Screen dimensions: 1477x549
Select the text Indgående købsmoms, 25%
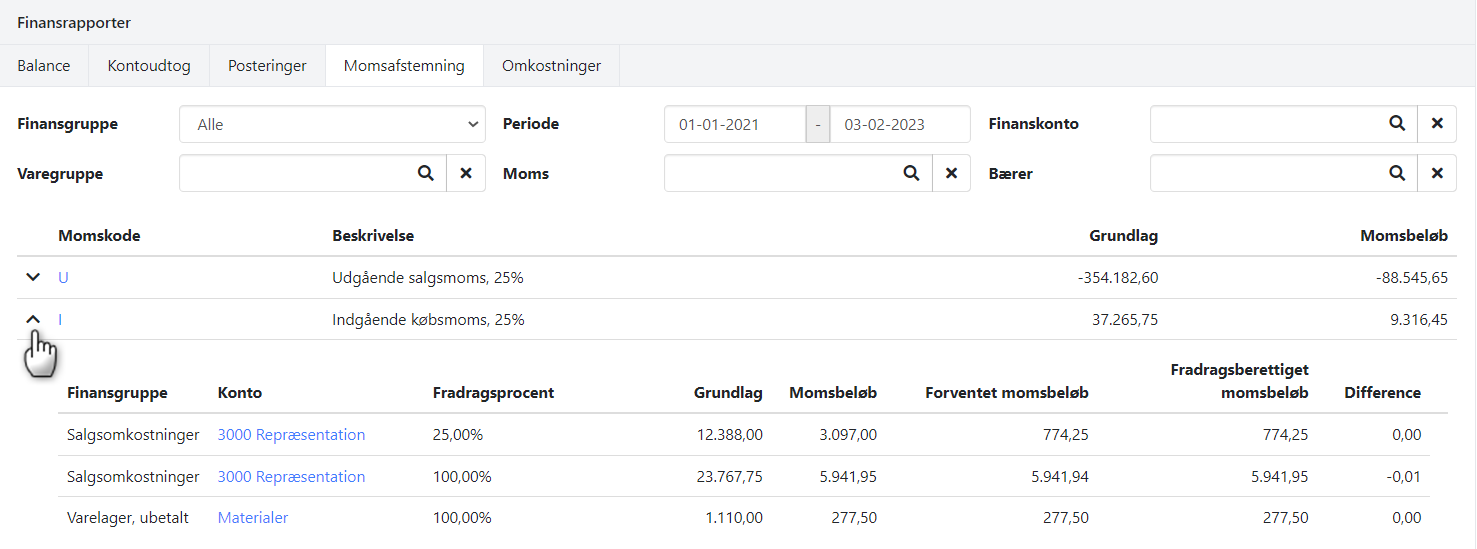click(x=428, y=319)
